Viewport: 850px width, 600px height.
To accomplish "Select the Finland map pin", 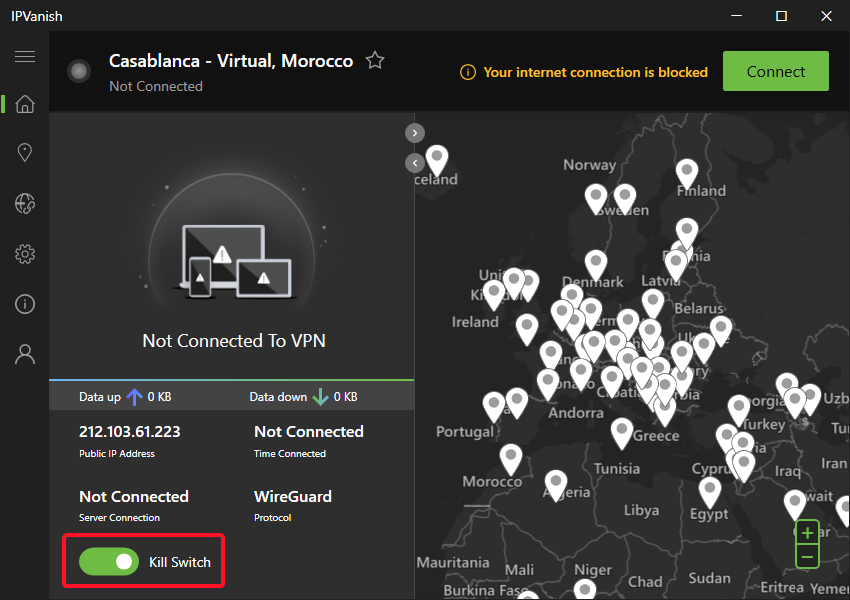I will [687, 173].
